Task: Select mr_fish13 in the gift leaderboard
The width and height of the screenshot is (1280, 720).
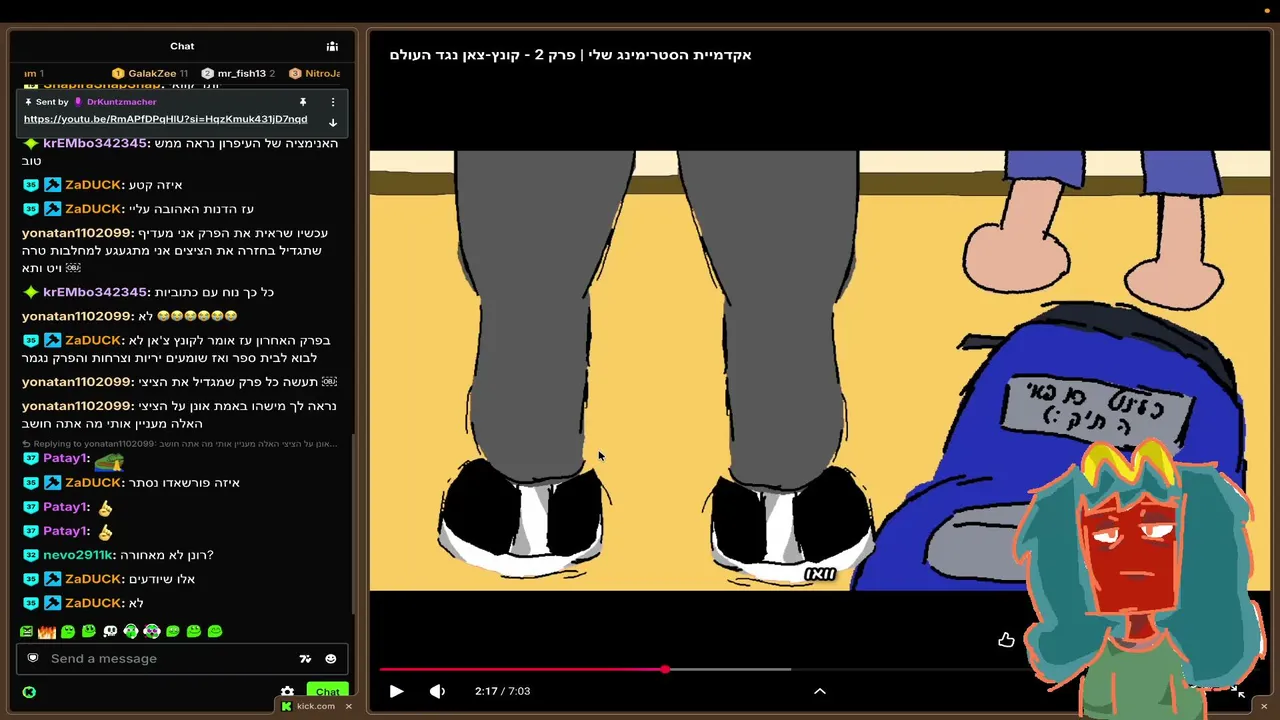Action: click(238, 74)
